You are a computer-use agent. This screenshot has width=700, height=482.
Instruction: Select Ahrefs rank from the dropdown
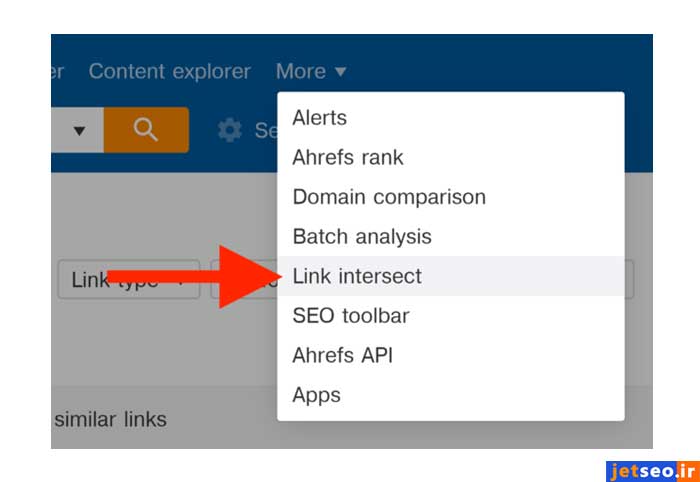(450, 157)
